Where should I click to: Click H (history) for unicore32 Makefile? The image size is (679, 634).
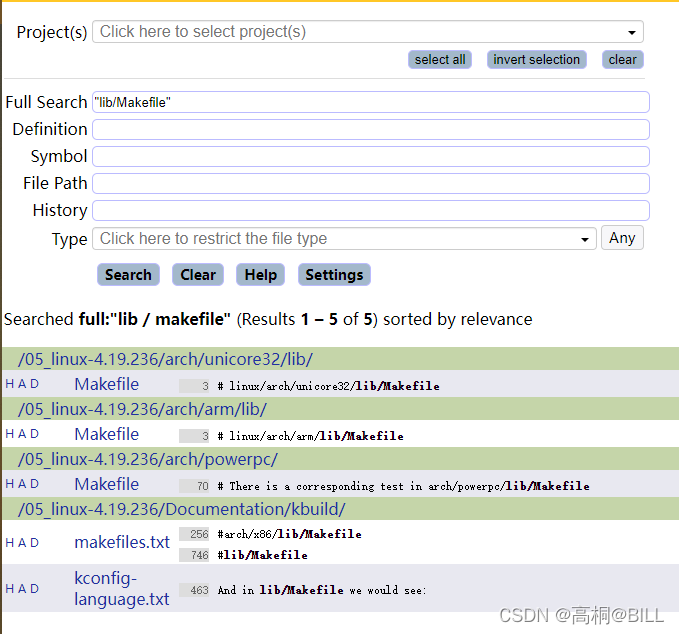tap(10, 384)
